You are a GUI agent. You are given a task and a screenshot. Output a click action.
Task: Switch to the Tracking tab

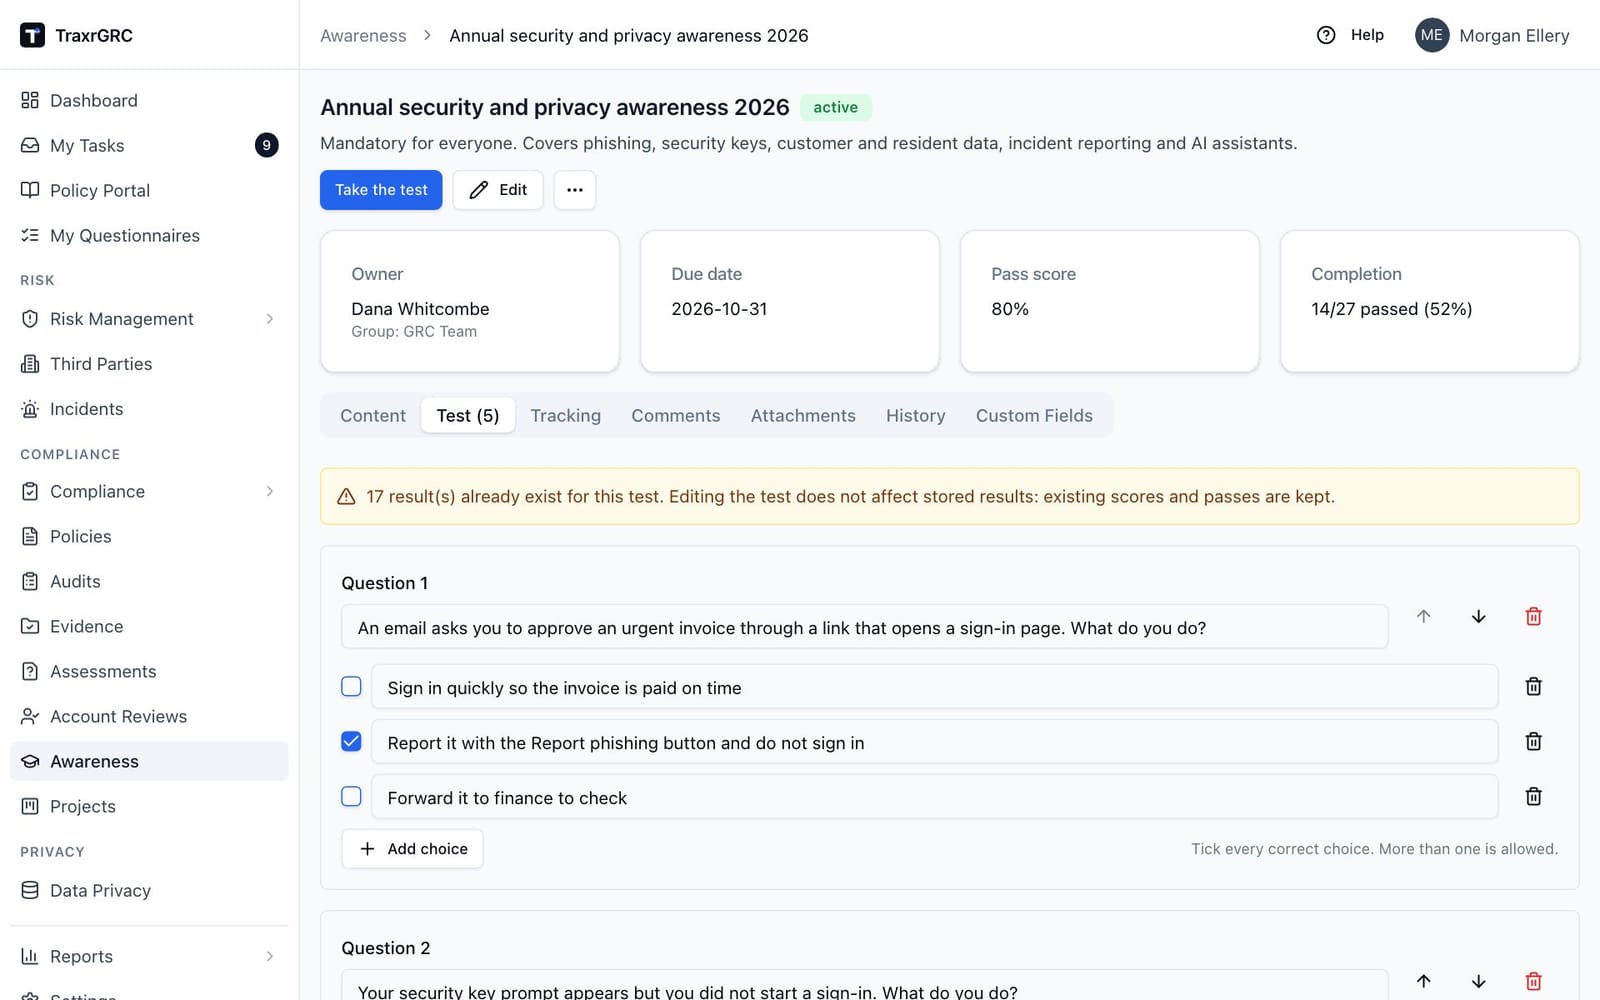pos(565,415)
